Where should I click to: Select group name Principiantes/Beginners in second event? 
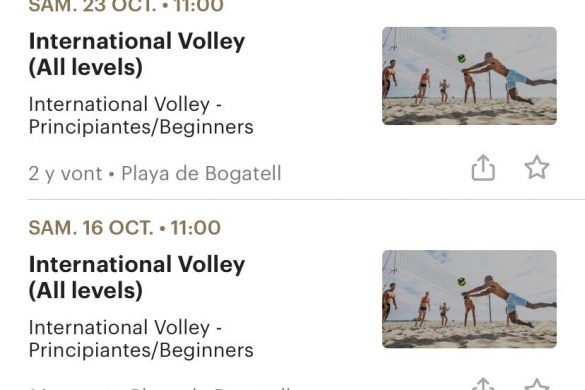point(141,350)
